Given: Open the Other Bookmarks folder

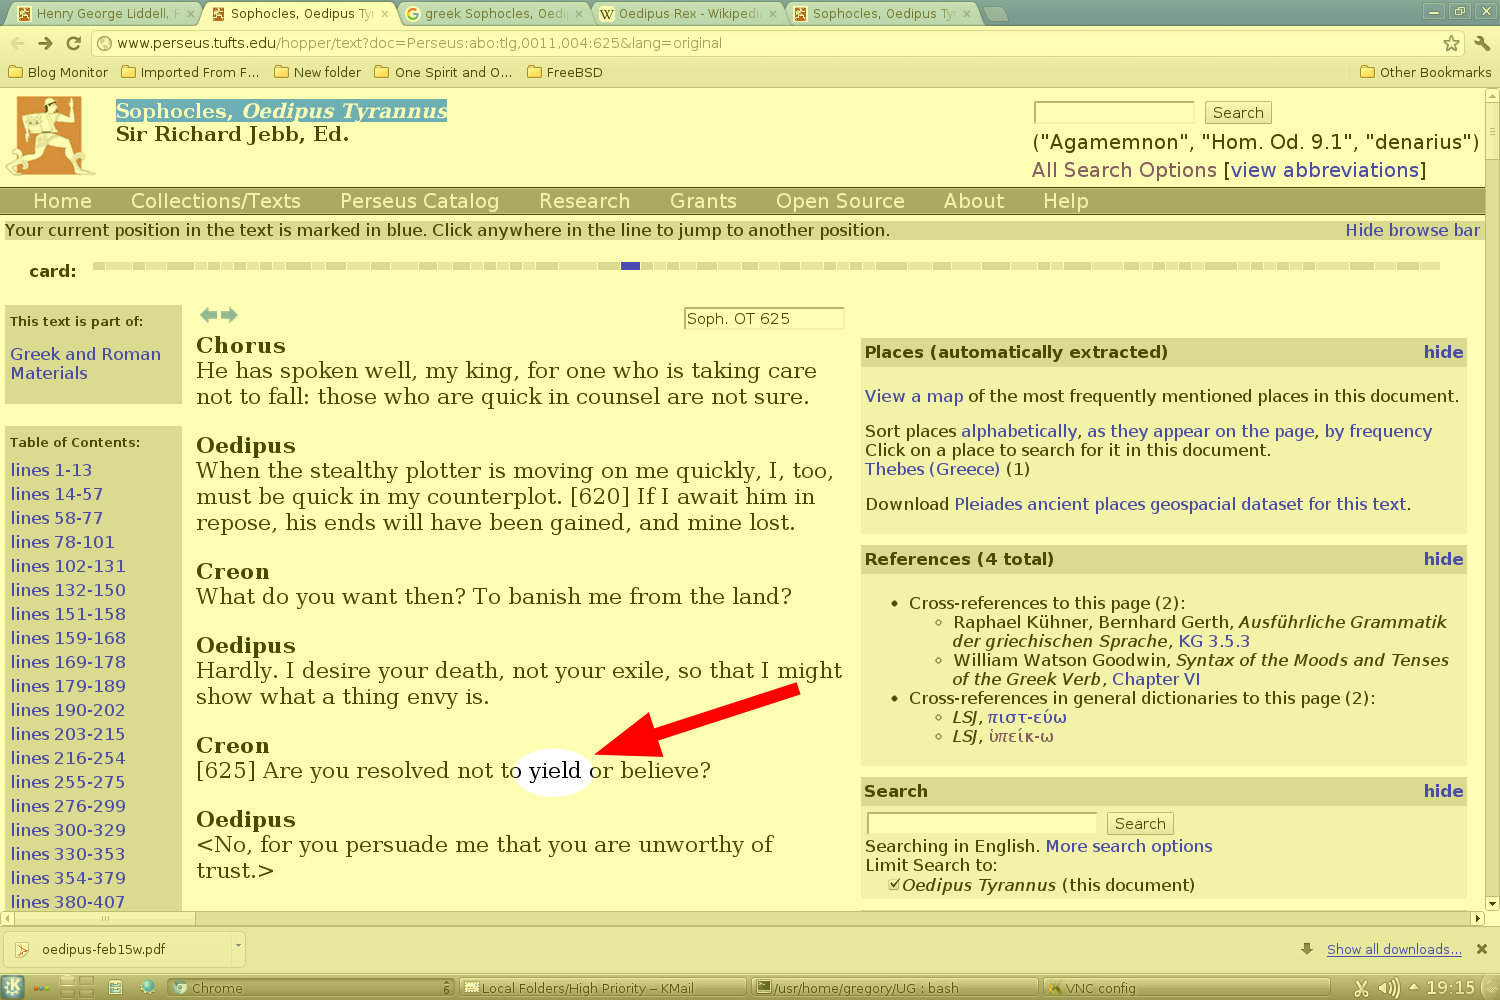Looking at the screenshot, I should click(1426, 72).
